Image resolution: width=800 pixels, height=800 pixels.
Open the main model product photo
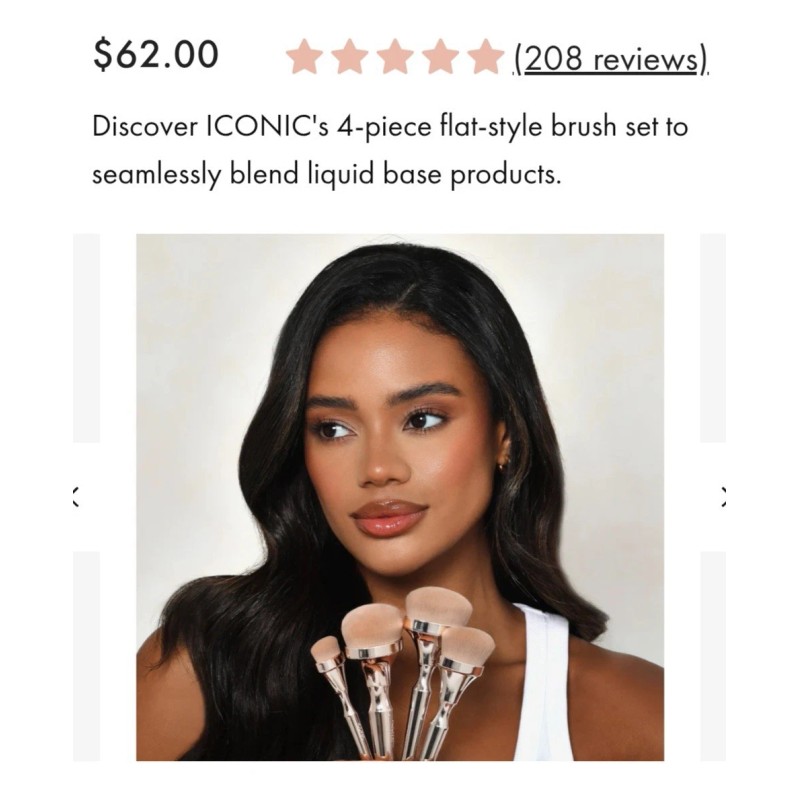point(400,497)
